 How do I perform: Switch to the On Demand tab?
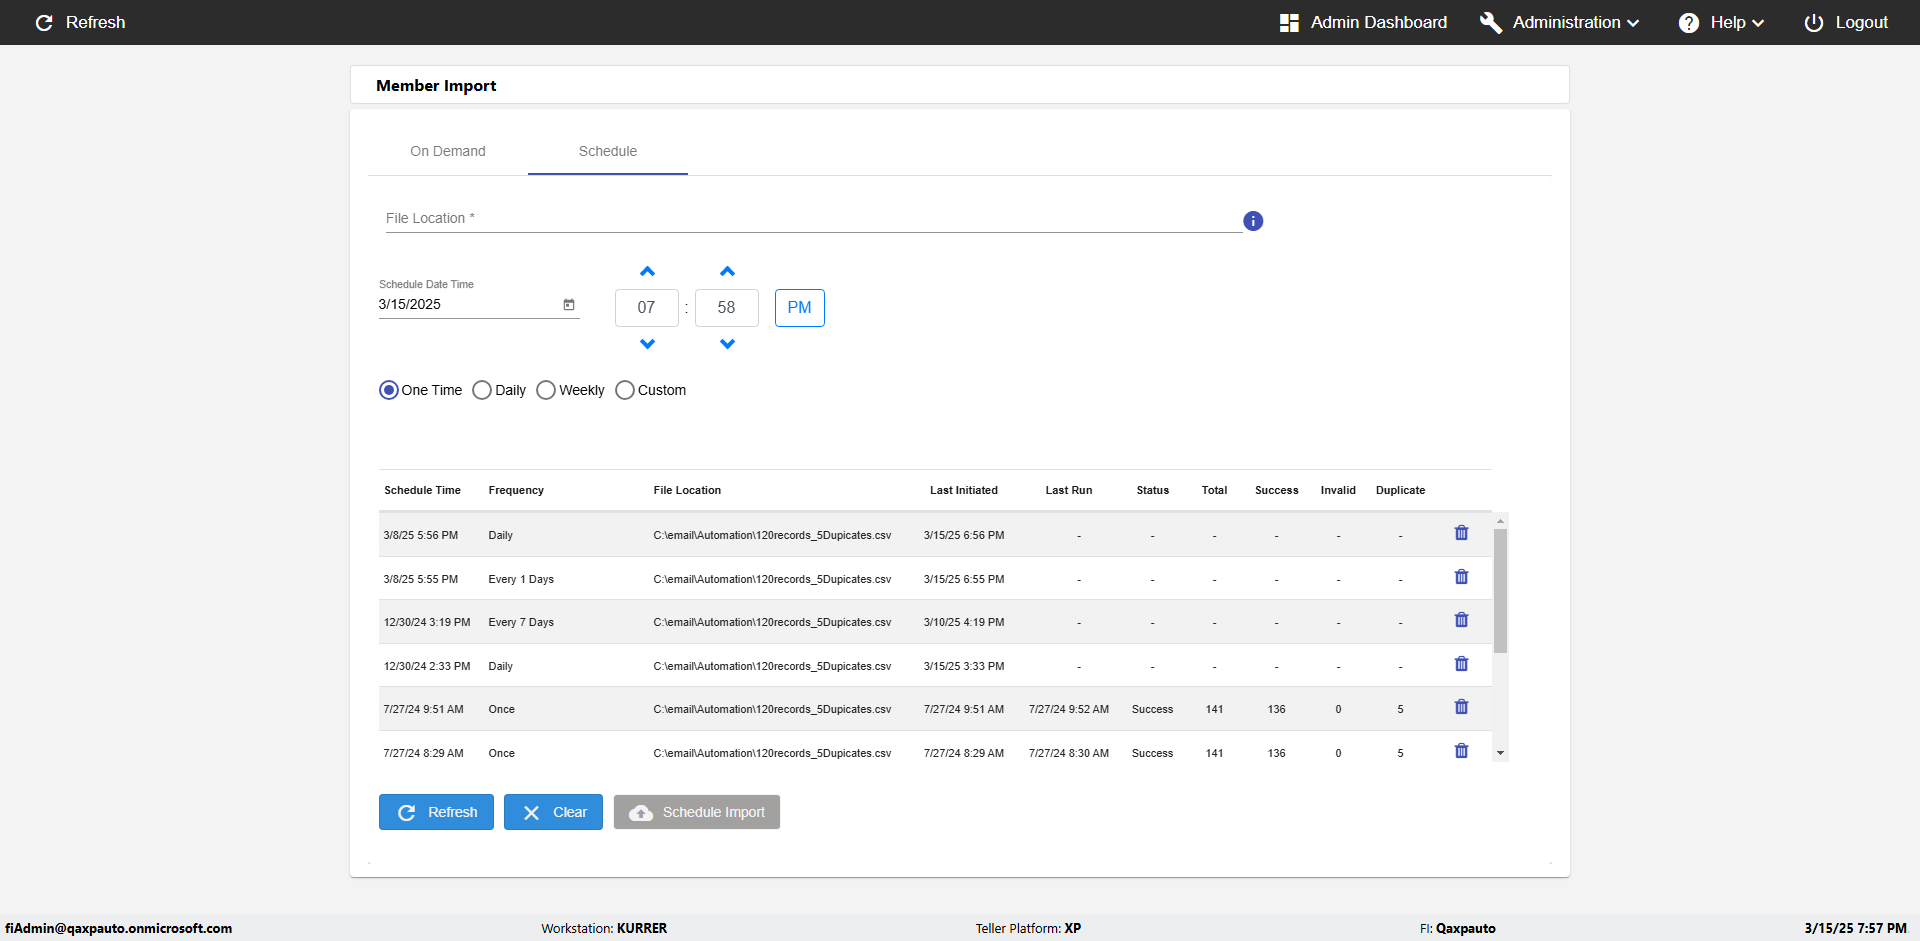coord(447,151)
